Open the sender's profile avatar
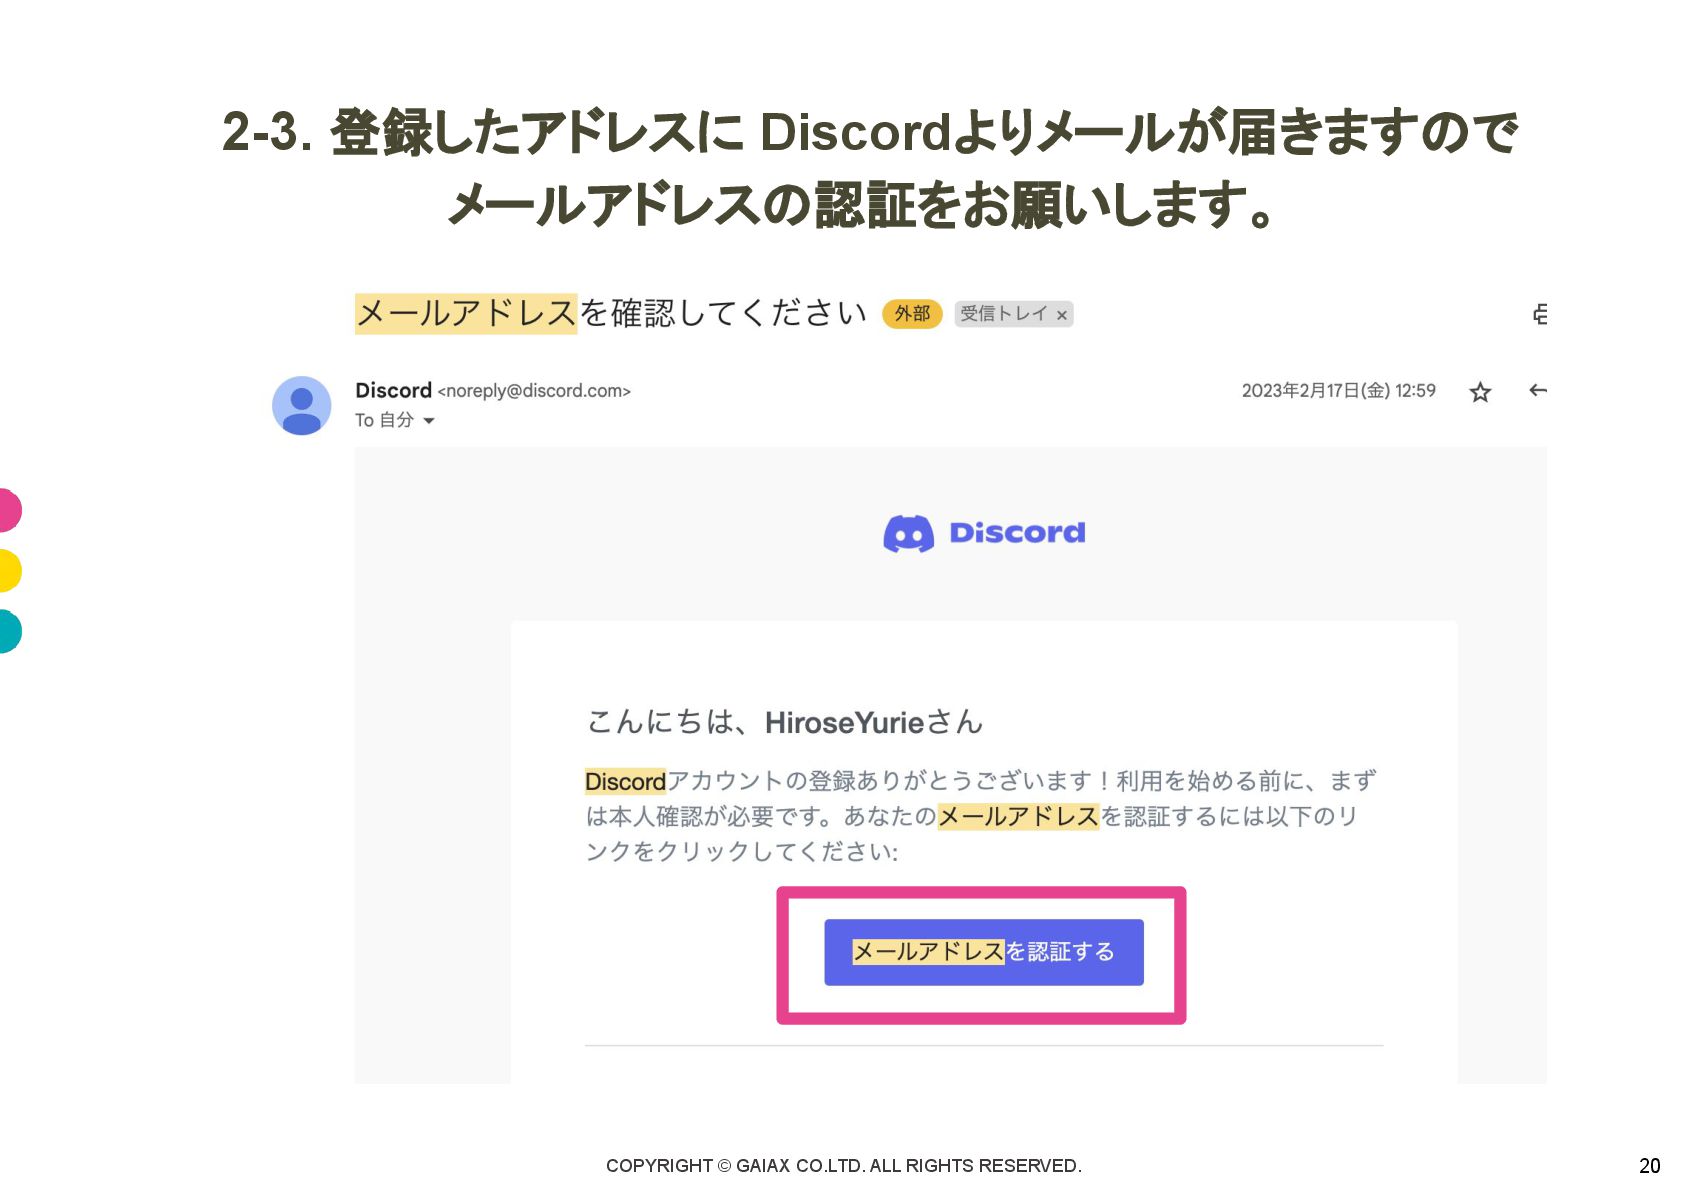This screenshot has width=1688, height=1190. pos(301,405)
